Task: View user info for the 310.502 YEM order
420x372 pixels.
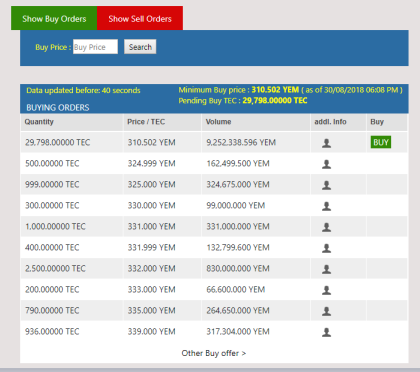Action: click(326, 143)
